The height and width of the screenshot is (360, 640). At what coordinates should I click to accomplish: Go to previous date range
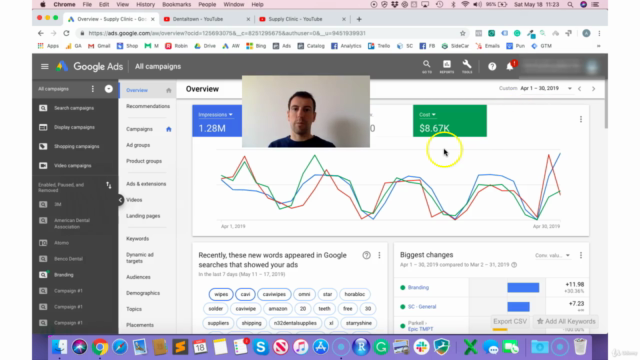[580, 89]
